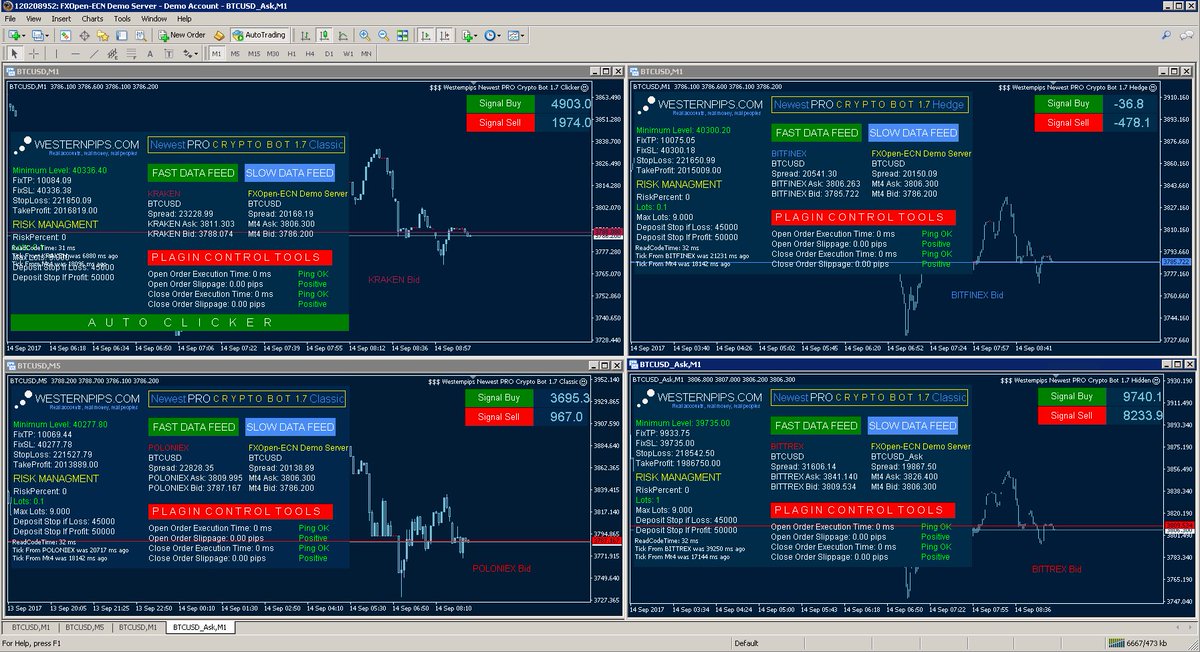The width and height of the screenshot is (1200, 652).
Task: Open the Periods clock dropdown
Action: tap(493, 35)
